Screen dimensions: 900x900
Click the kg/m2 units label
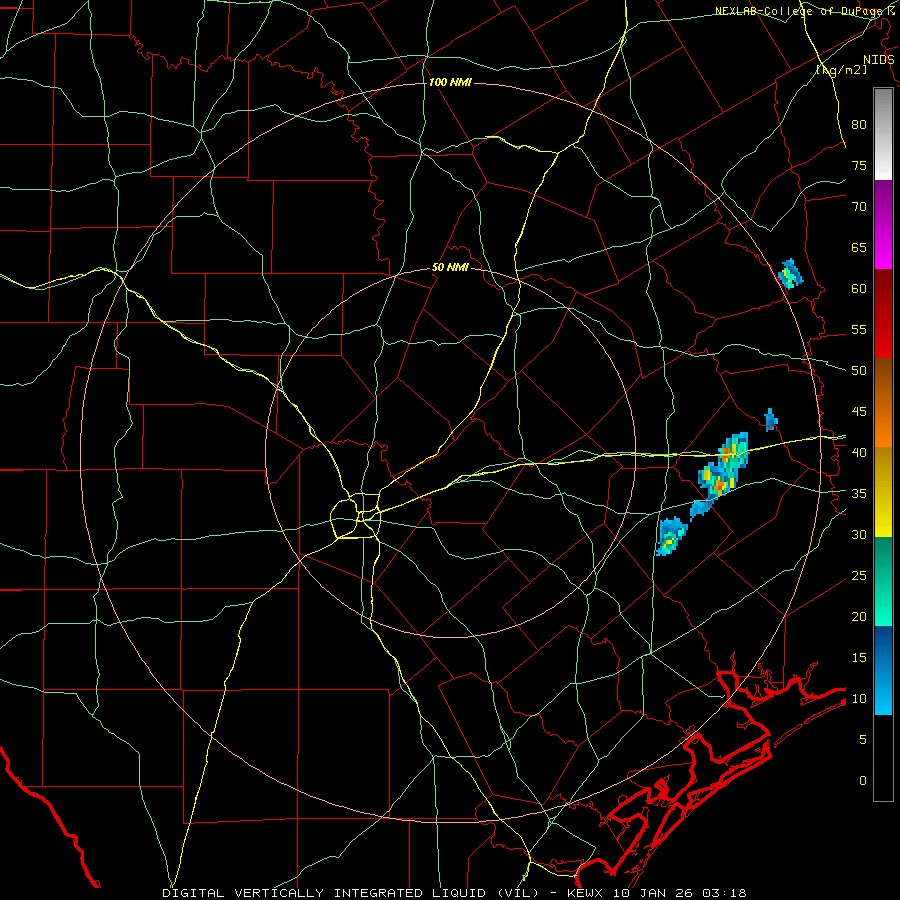click(842, 70)
